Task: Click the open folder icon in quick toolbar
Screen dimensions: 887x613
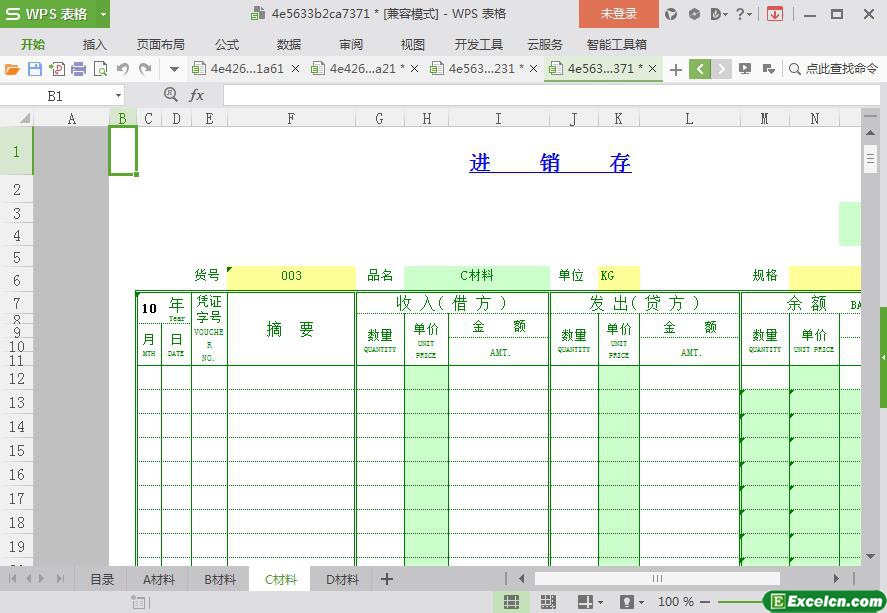Action: 12,69
